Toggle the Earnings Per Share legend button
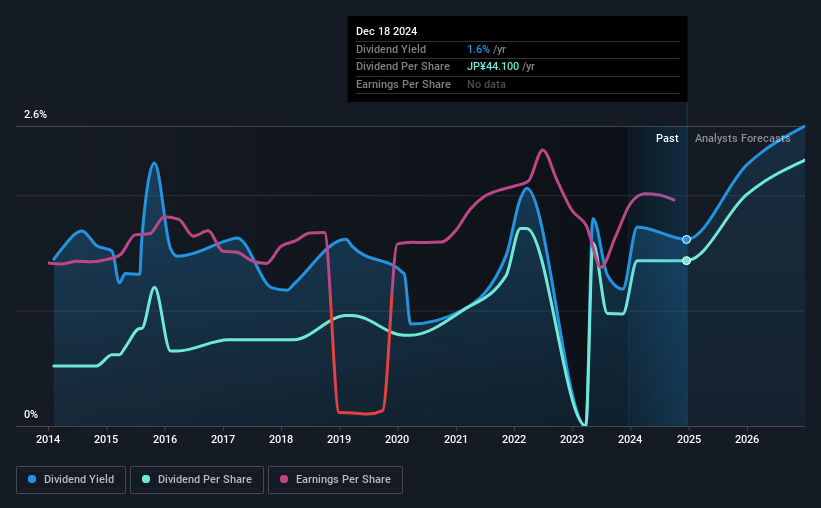 [335, 480]
